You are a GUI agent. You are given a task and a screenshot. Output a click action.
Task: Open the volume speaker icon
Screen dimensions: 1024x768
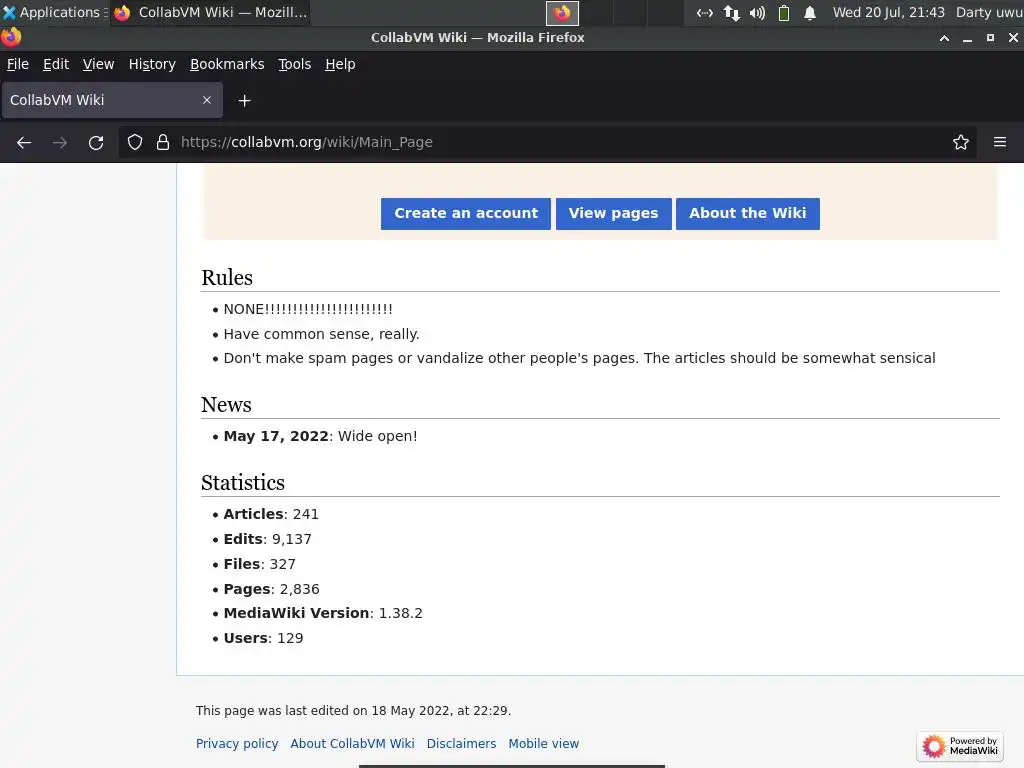pyautogui.click(x=758, y=12)
